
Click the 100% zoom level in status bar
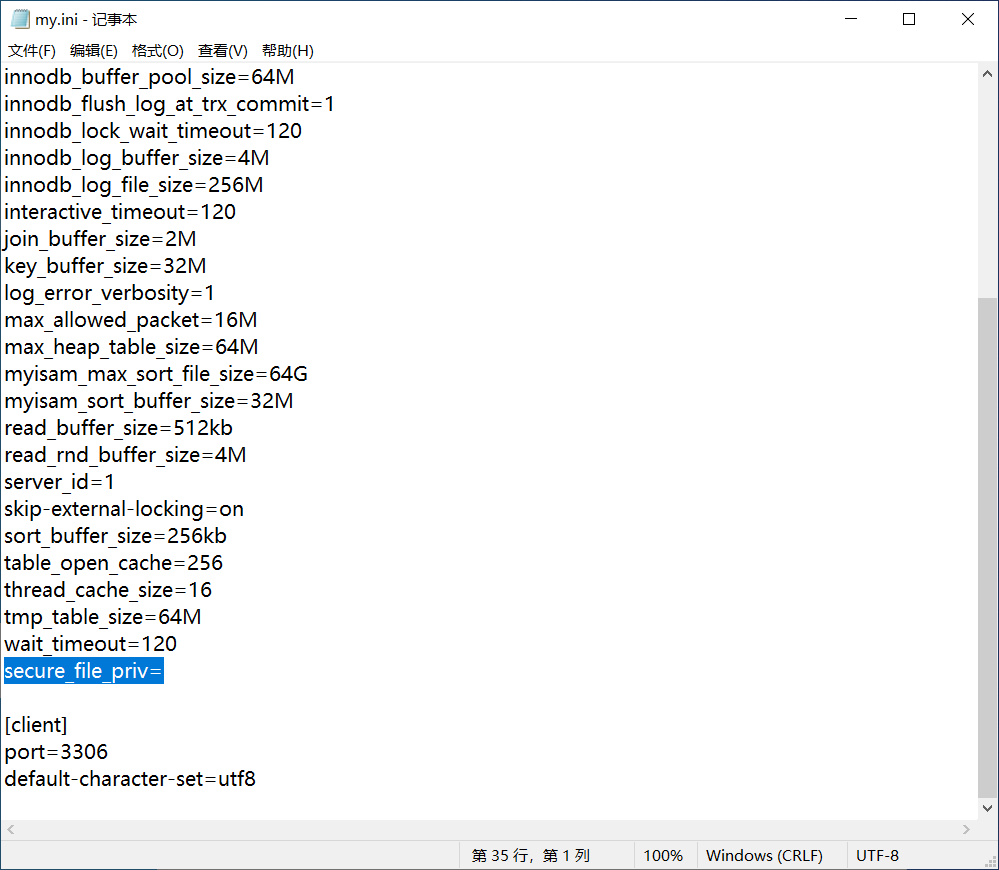pos(663,856)
